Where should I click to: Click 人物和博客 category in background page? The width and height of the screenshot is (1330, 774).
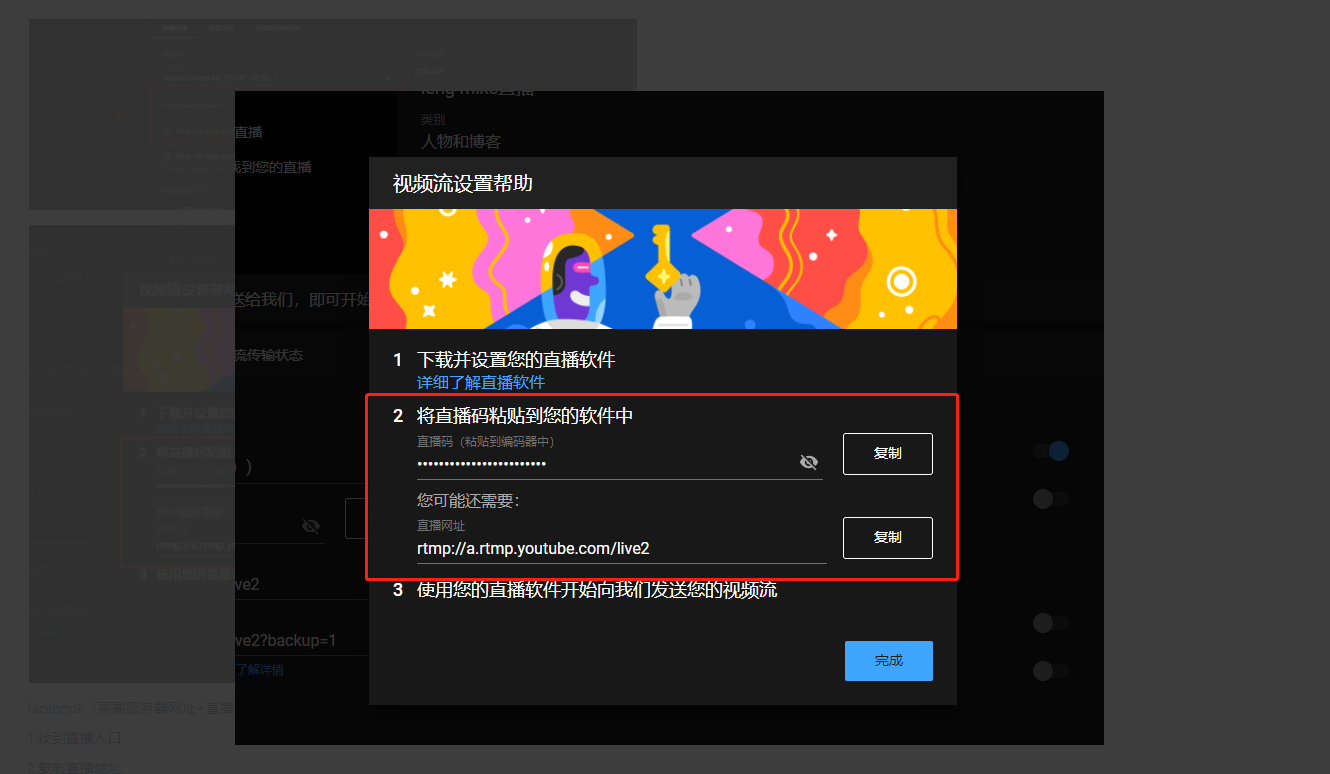point(461,141)
